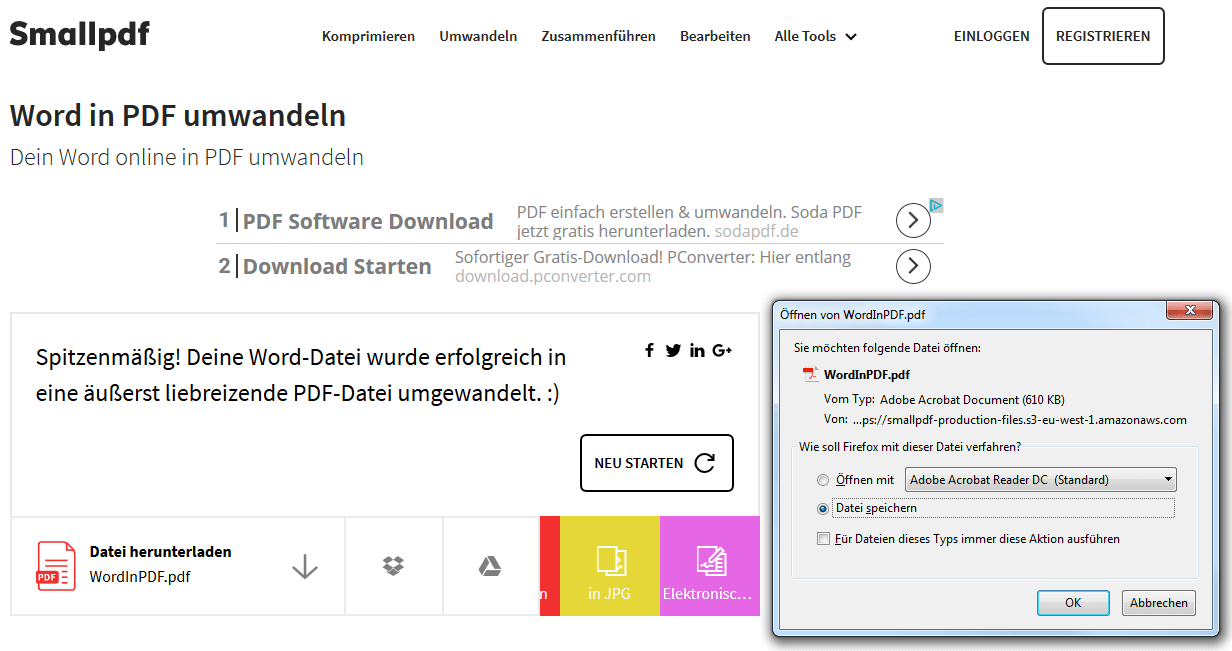The image size is (1232, 651).
Task: Click the NEU STARTEN button
Action: click(657, 463)
